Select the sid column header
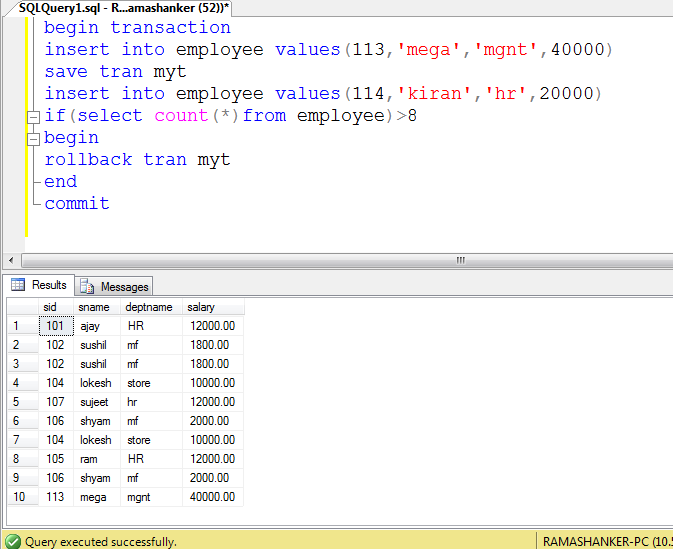This screenshot has width=673, height=549. click(56, 307)
